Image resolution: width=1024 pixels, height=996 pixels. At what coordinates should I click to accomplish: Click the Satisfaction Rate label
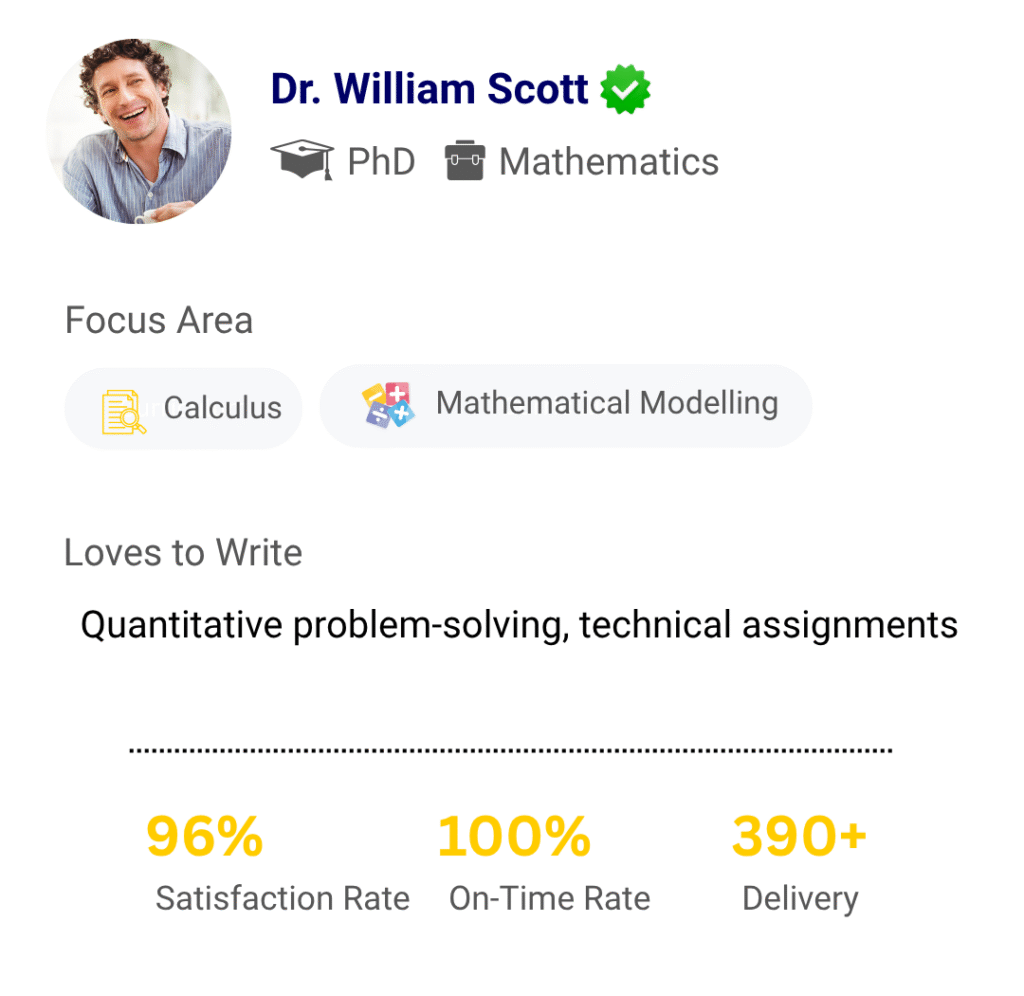click(x=282, y=899)
